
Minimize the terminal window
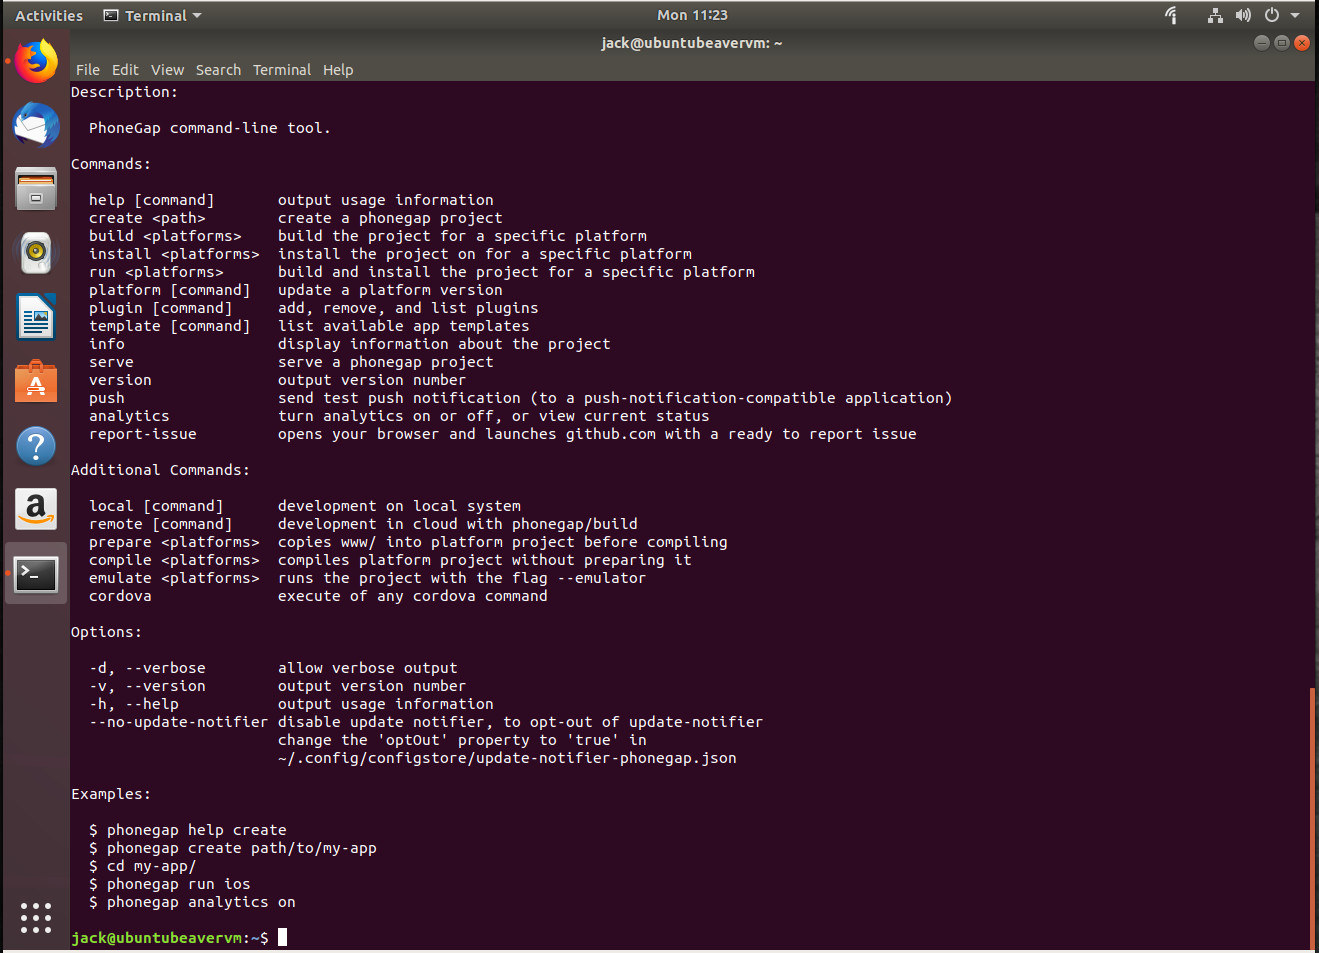tap(1262, 42)
